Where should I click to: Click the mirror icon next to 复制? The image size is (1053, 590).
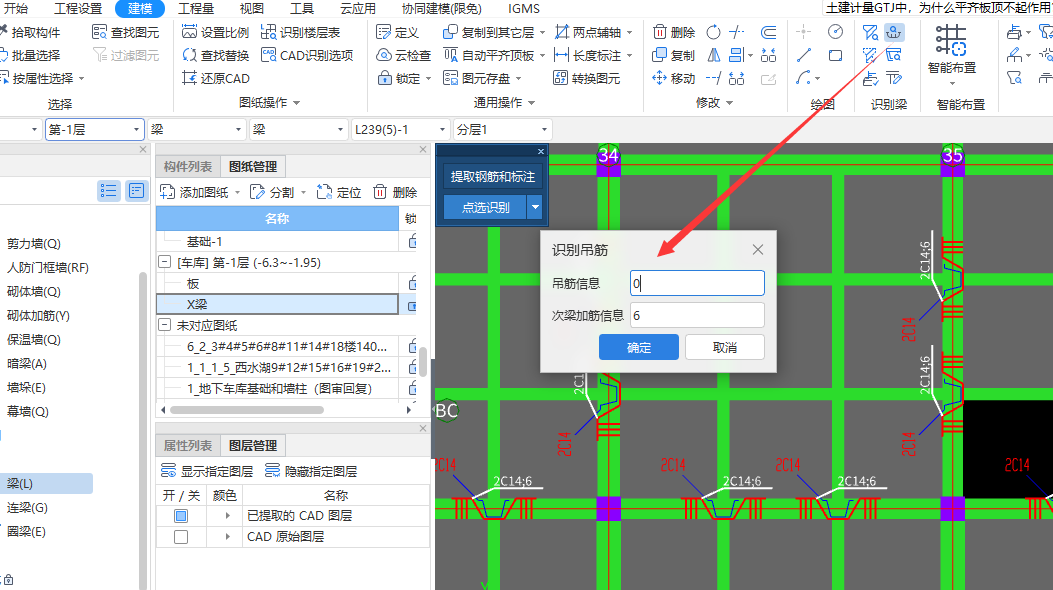(x=714, y=55)
